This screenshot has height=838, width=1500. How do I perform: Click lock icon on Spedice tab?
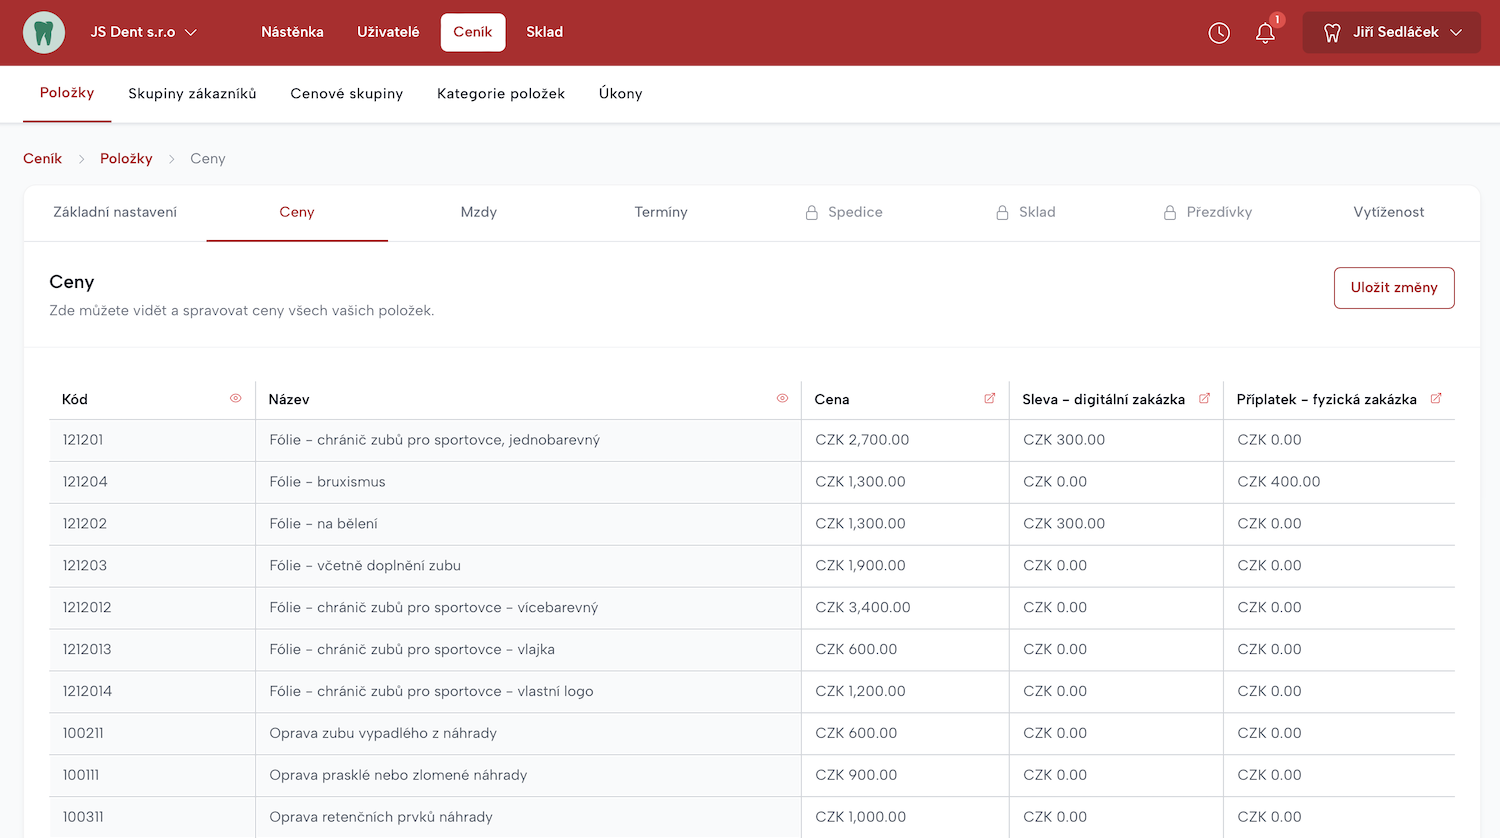pyautogui.click(x=812, y=212)
